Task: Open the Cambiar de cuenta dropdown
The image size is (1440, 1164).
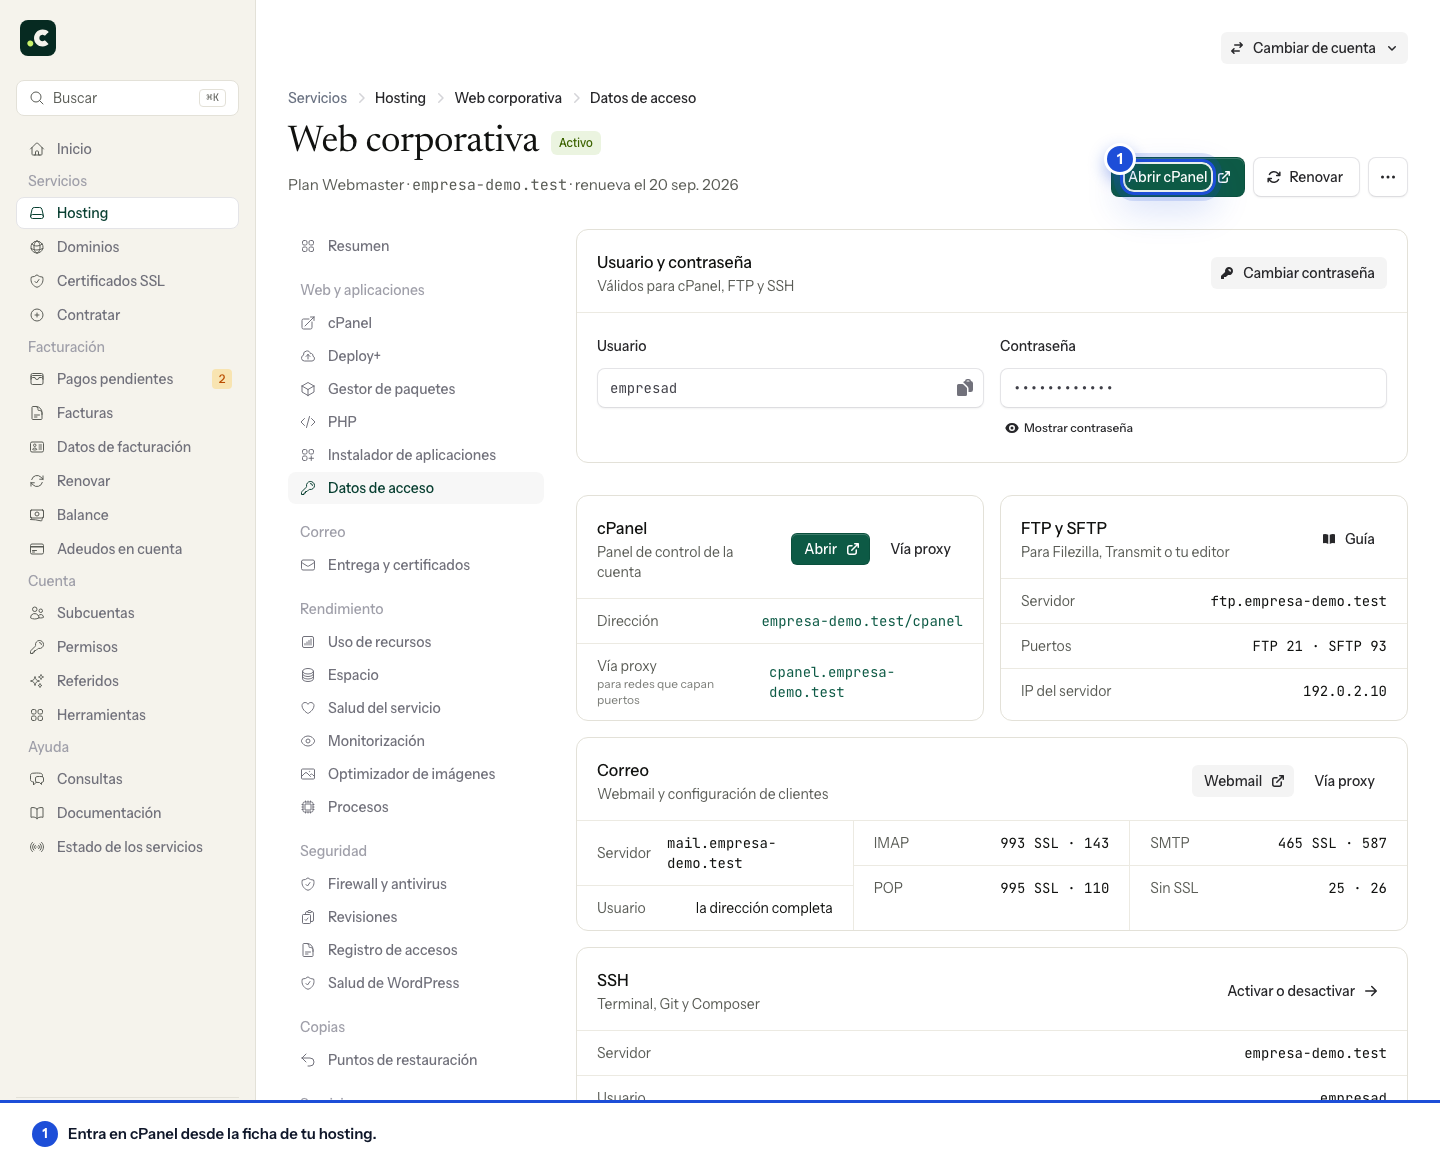Action: 1314,48
